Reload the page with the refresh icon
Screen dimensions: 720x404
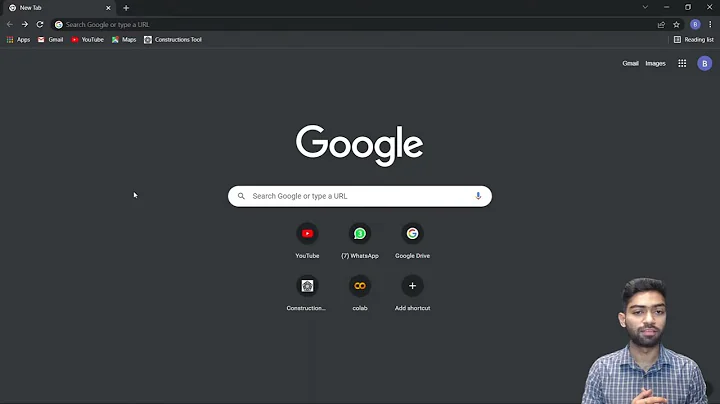[40, 24]
